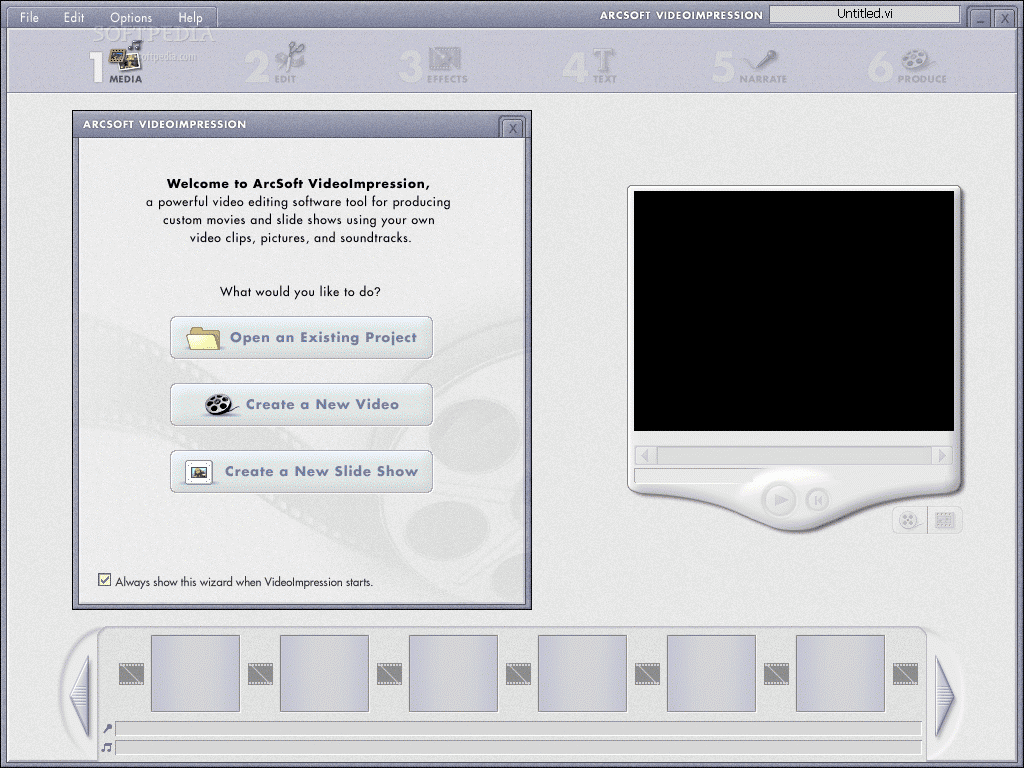Click Create a New Slide Show button

pyautogui.click(x=302, y=472)
